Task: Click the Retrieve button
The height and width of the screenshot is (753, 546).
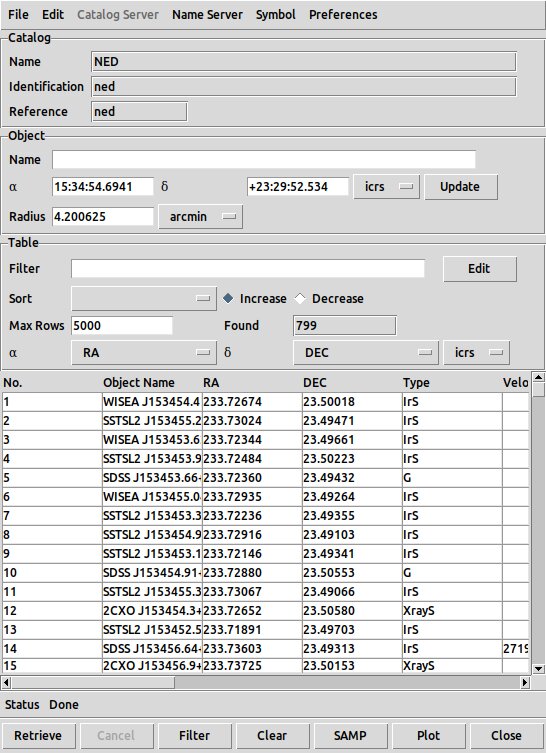Action: (x=38, y=735)
